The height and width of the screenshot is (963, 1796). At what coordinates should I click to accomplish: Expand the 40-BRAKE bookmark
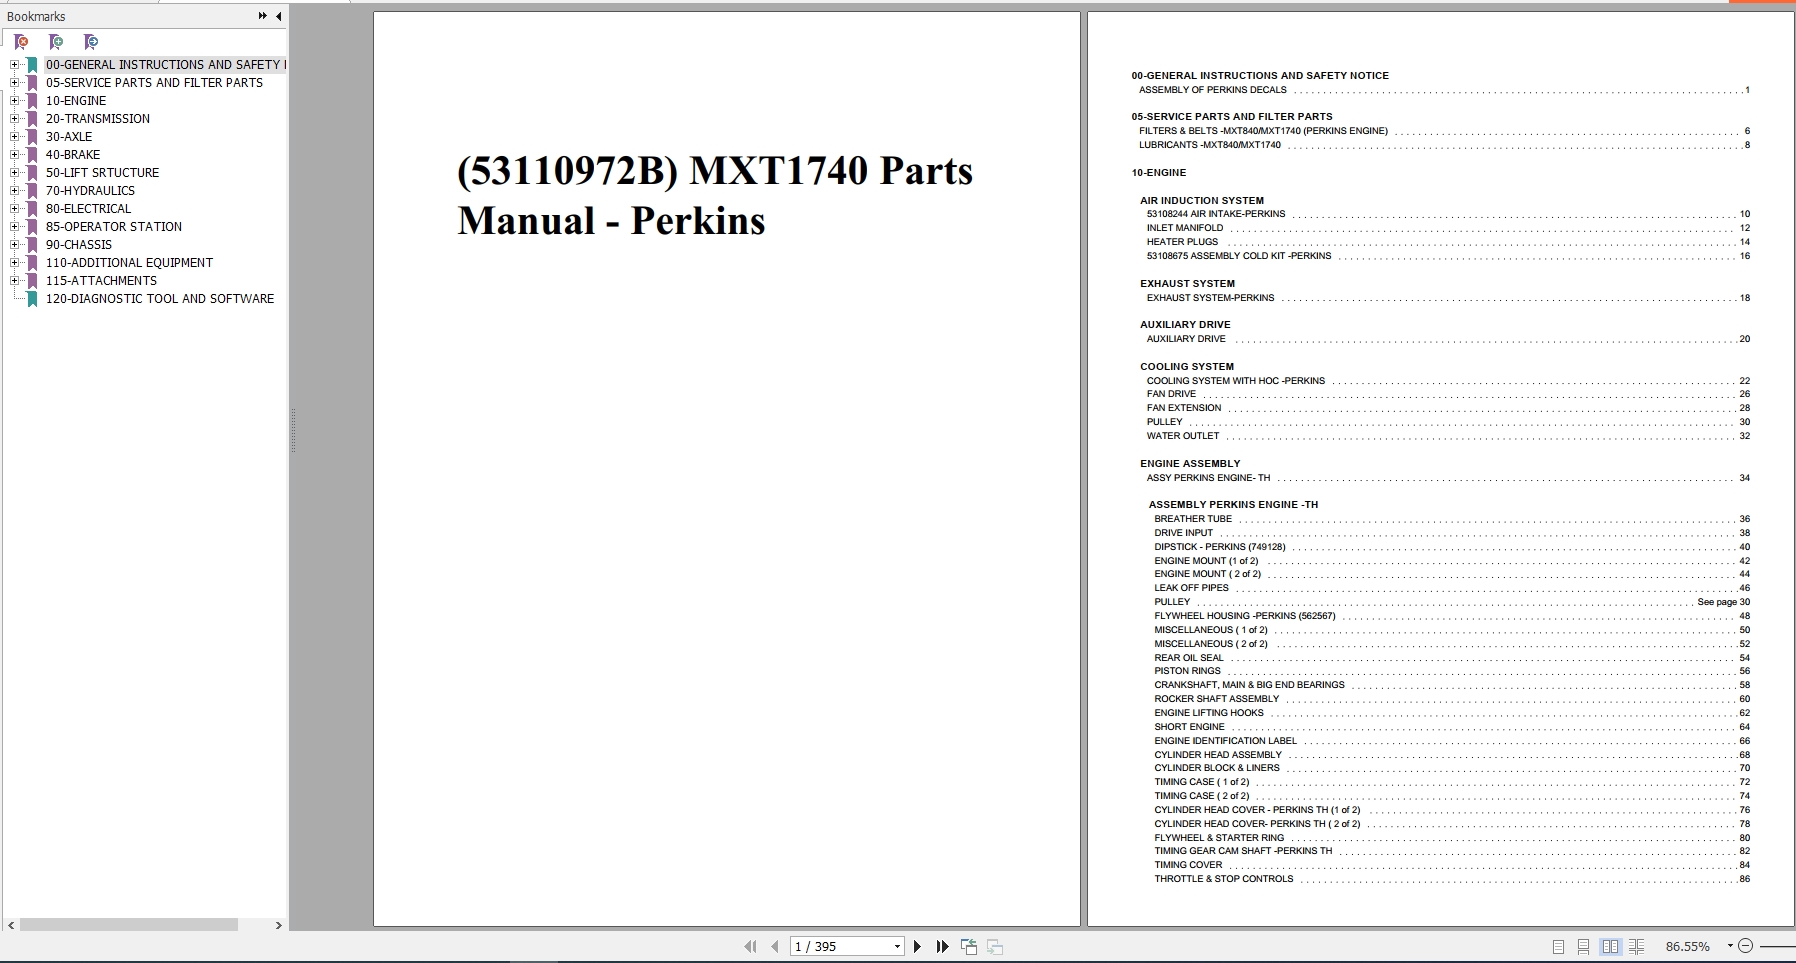pos(14,155)
